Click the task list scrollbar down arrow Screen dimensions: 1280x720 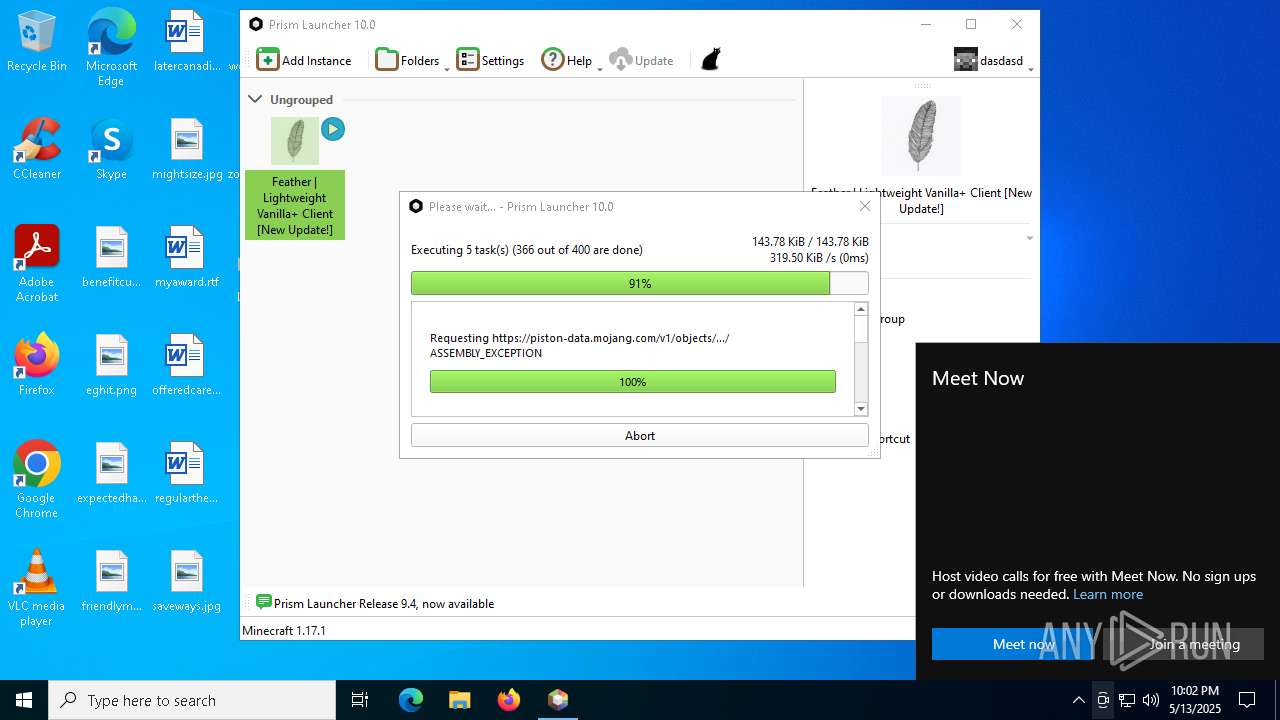coord(861,408)
